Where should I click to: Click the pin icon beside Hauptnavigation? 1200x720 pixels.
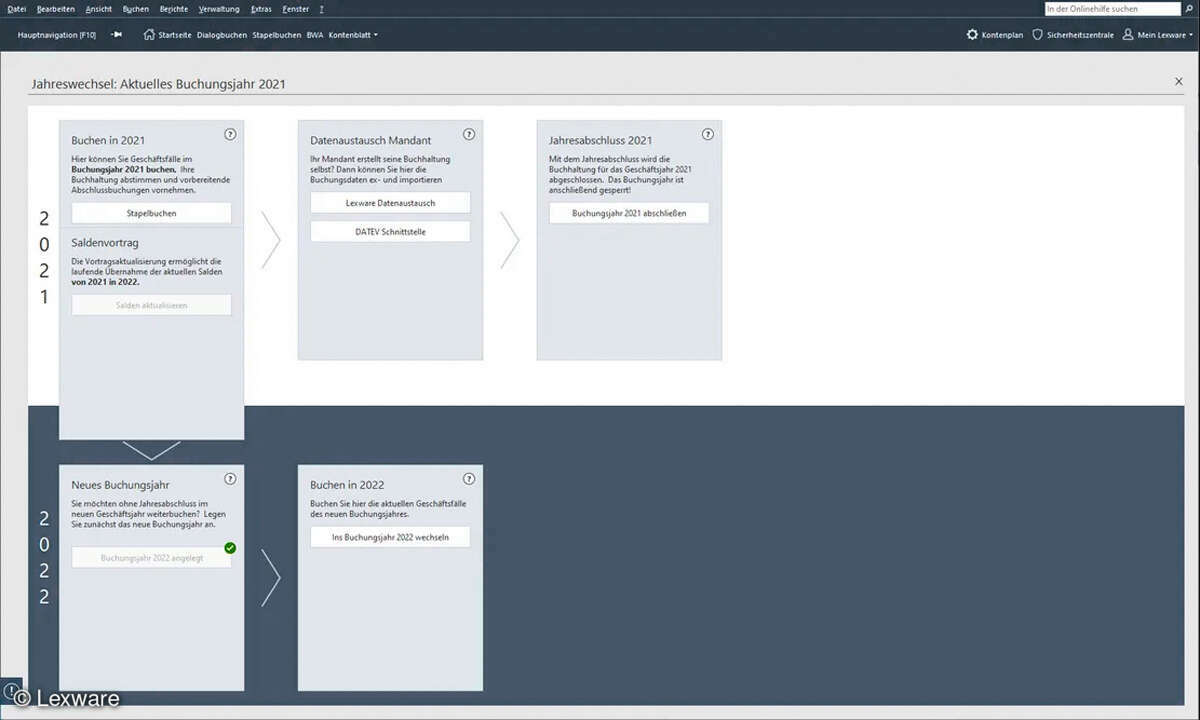(x=116, y=34)
